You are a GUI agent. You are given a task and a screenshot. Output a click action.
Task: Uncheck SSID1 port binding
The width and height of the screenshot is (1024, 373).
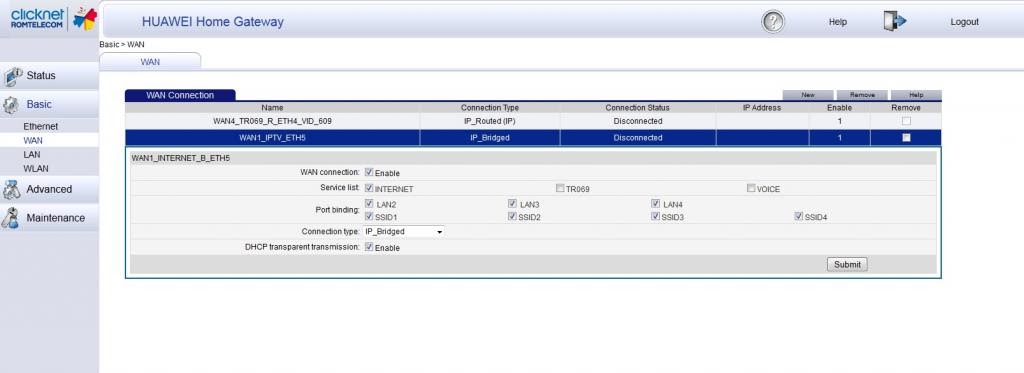[370, 216]
